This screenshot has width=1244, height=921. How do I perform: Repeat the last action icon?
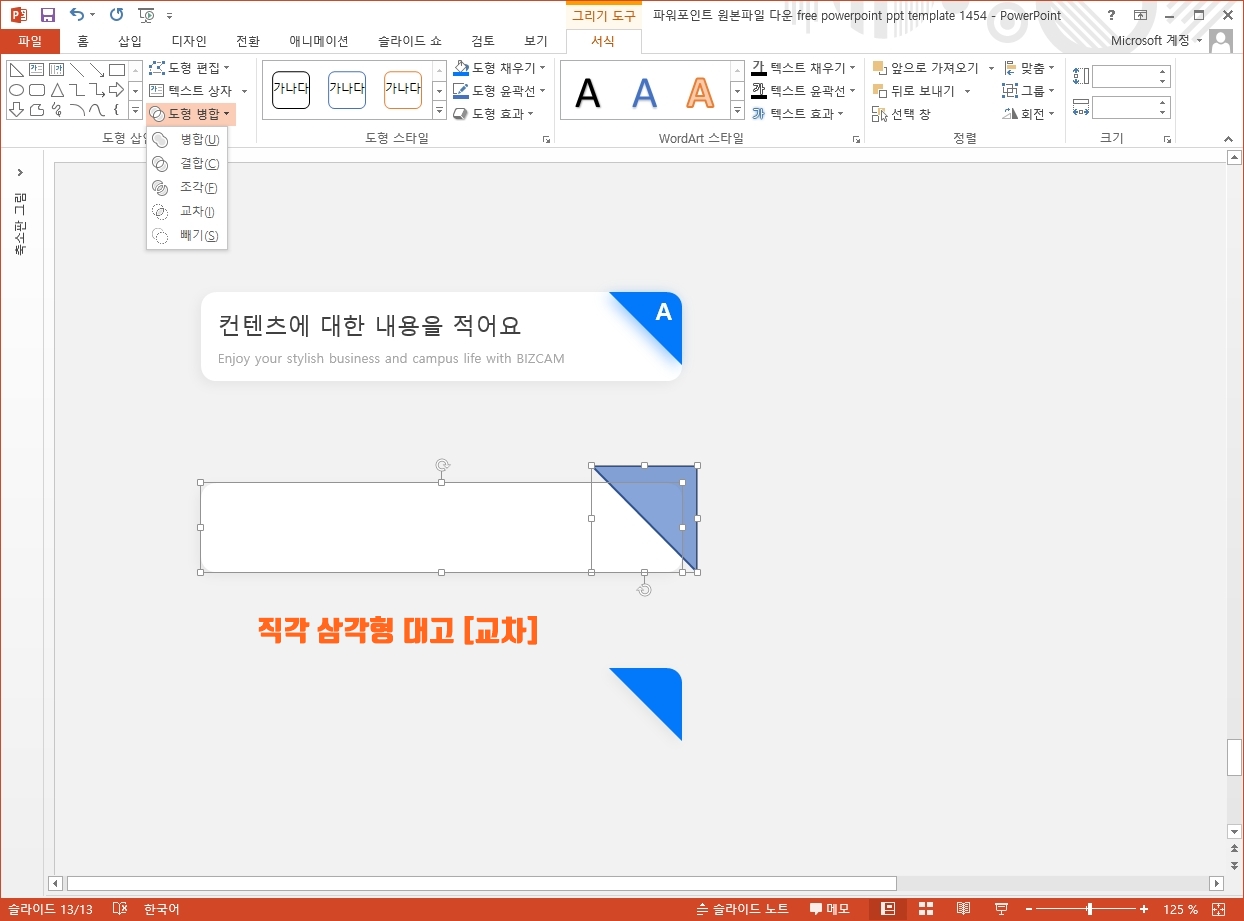(x=117, y=15)
